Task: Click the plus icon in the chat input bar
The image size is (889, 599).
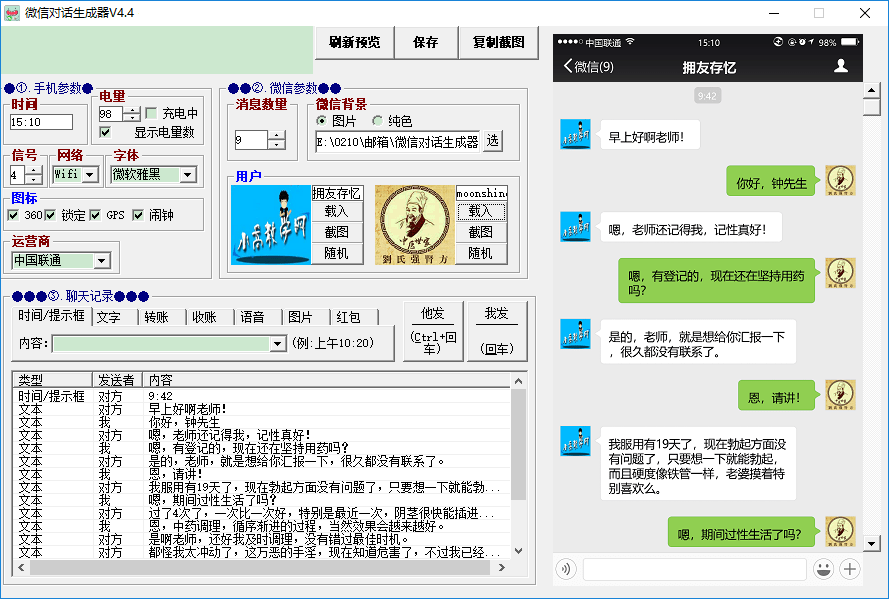Action: [x=850, y=567]
